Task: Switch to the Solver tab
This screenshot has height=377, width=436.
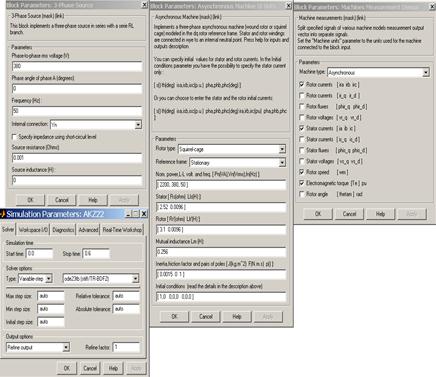Action: pos(8,229)
